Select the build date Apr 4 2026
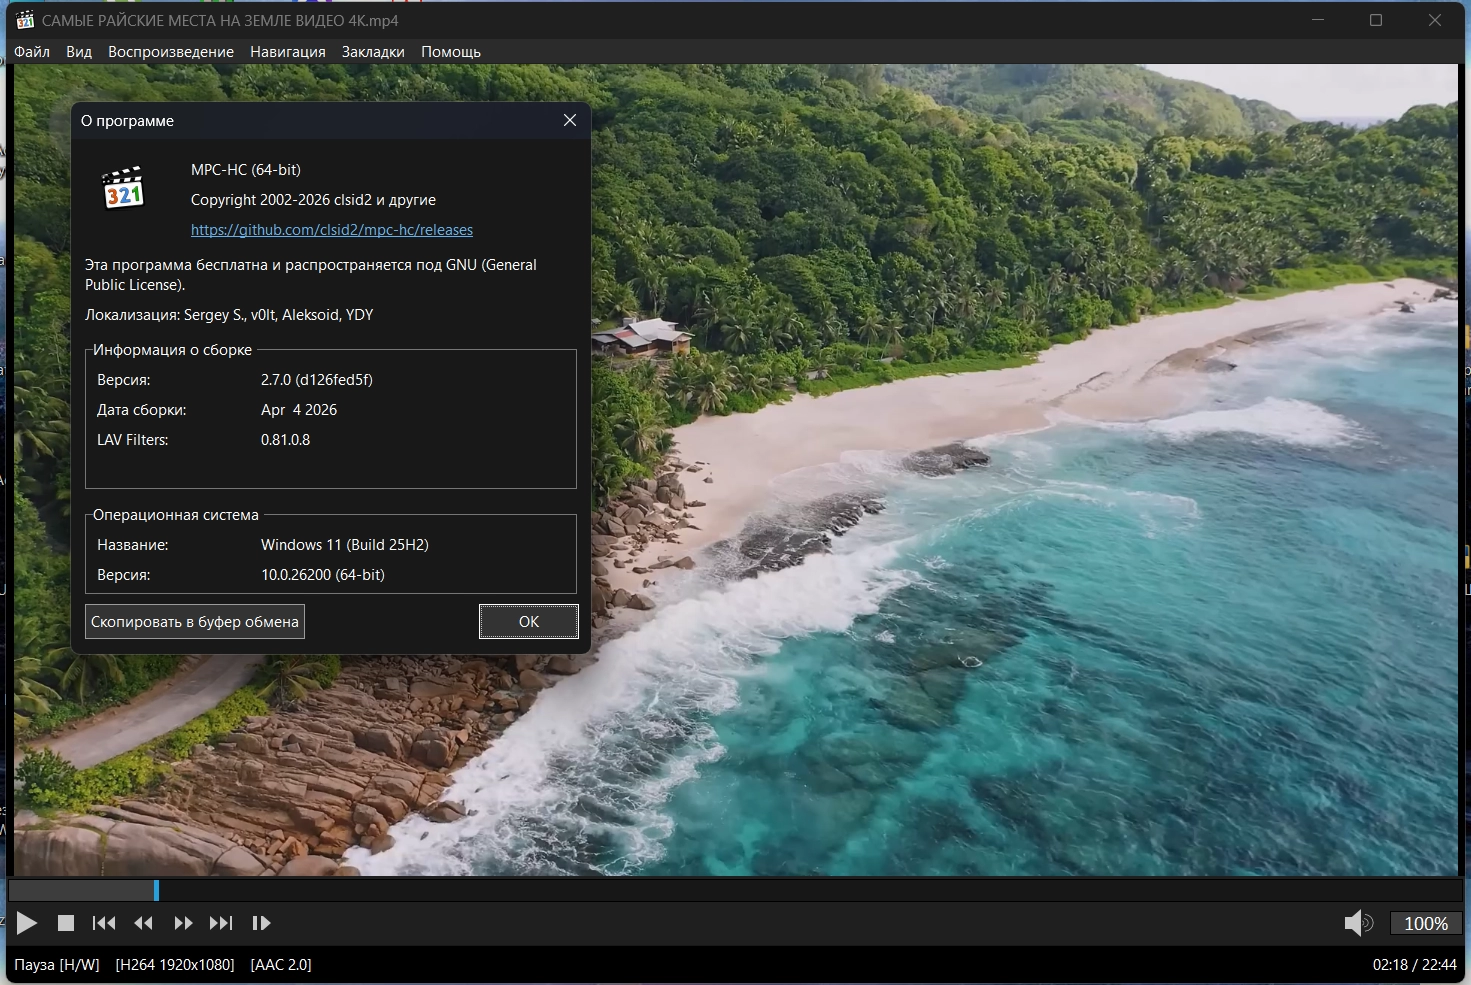This screenshot has width=1471, height=985. (x=299, y=410)
